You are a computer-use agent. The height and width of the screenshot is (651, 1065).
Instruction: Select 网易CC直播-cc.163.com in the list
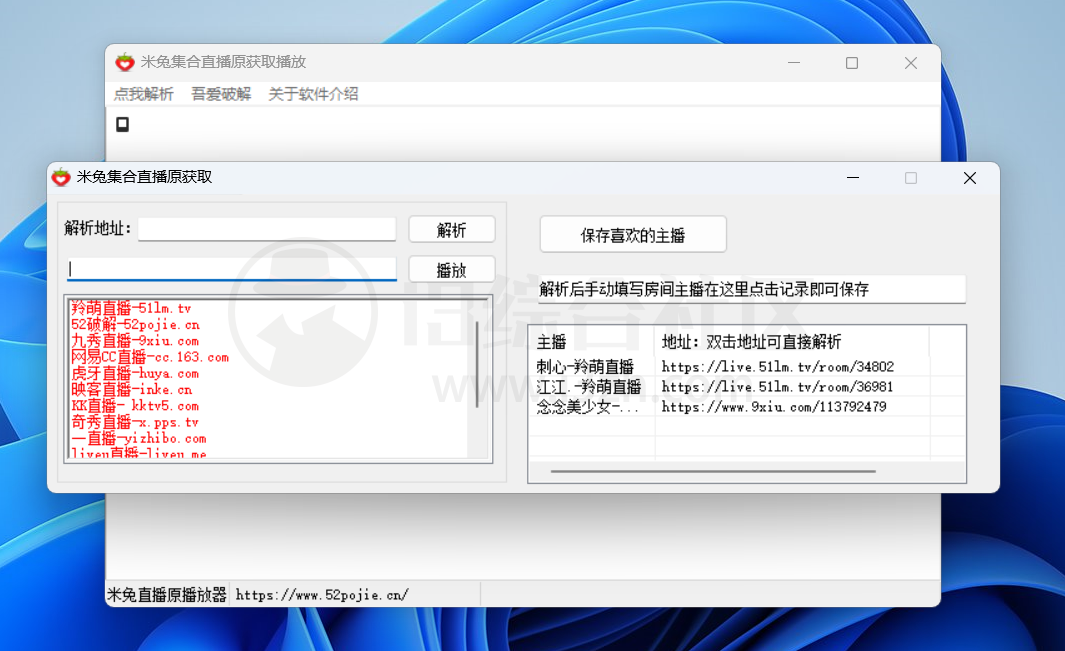click(149, 357)
